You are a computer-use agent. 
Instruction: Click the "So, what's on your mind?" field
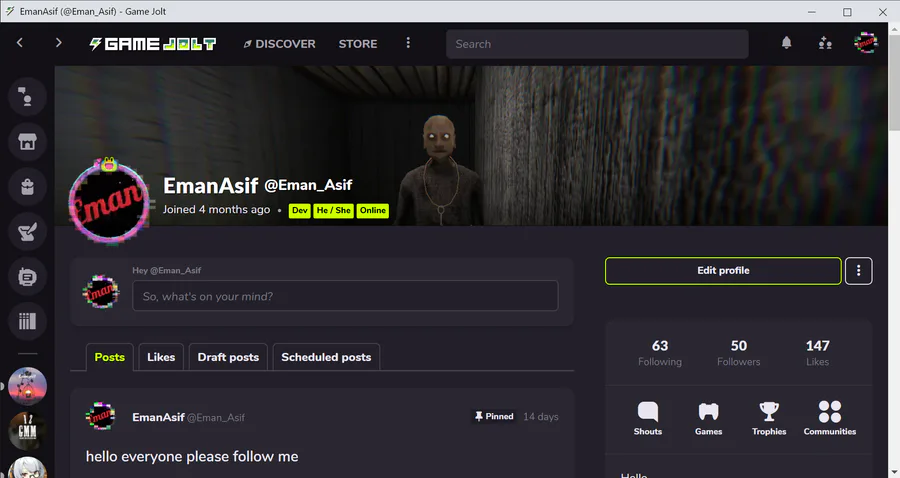[x=345, y=296]
